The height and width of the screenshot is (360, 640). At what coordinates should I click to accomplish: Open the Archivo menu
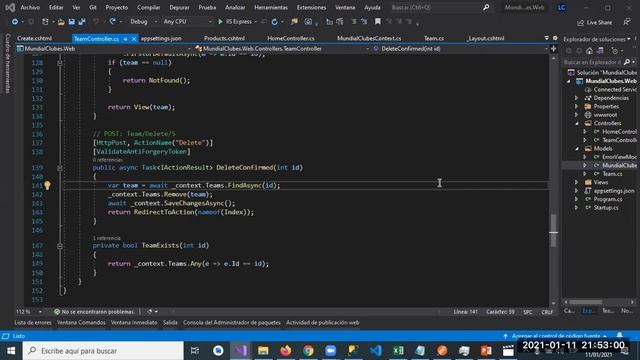pos(30,7)
